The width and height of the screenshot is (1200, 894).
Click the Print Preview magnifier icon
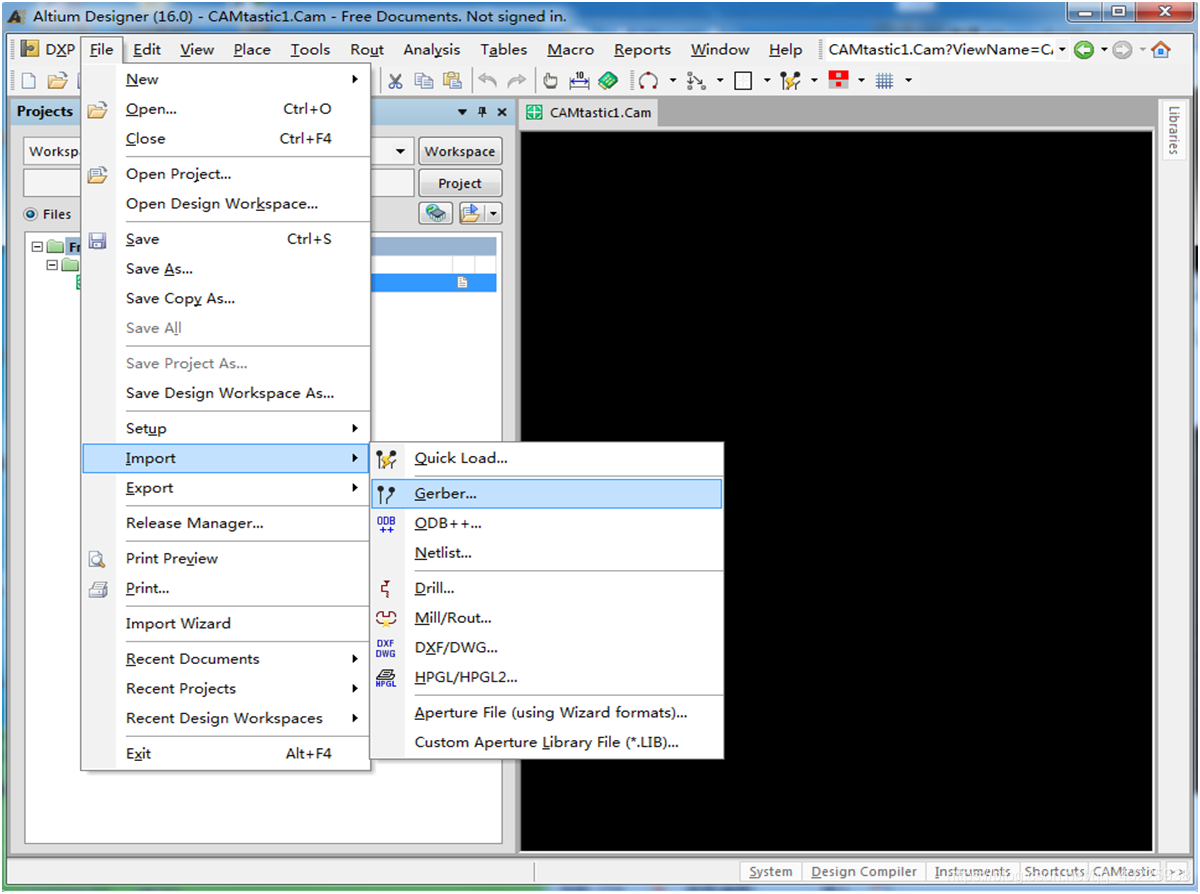(x=97, y=558)
